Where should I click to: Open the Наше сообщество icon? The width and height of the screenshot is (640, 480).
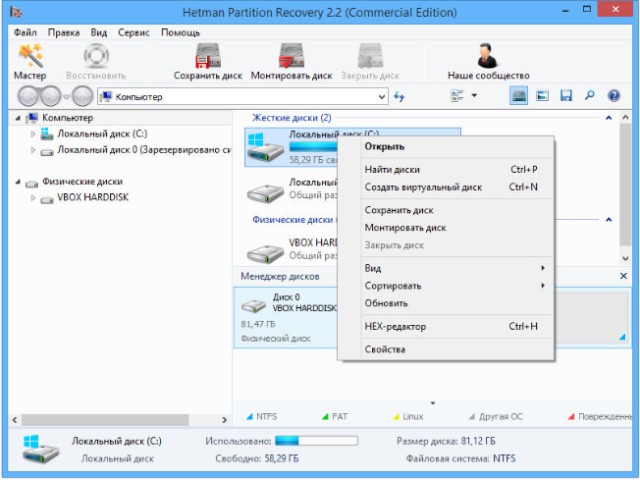pos(488,56)
